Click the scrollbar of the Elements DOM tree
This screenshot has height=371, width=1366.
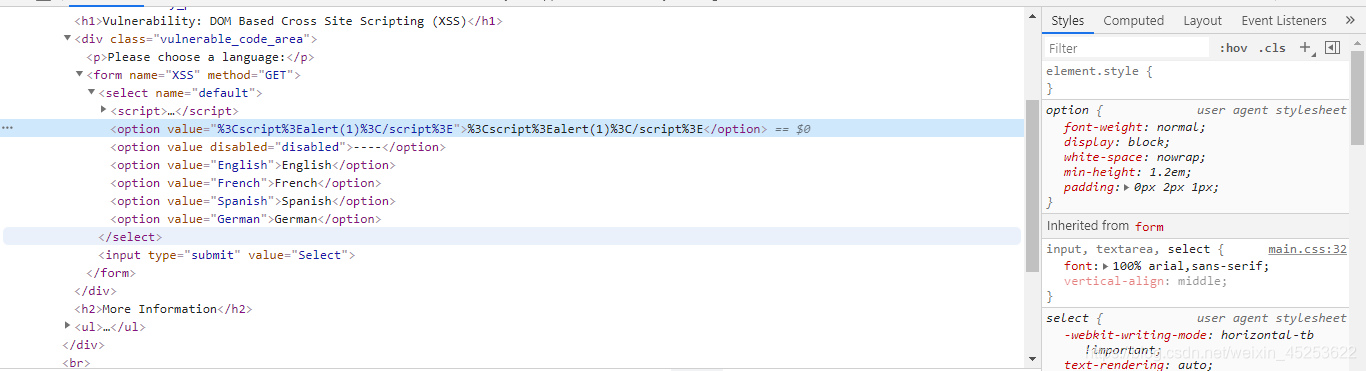(x=1032, y=186)
